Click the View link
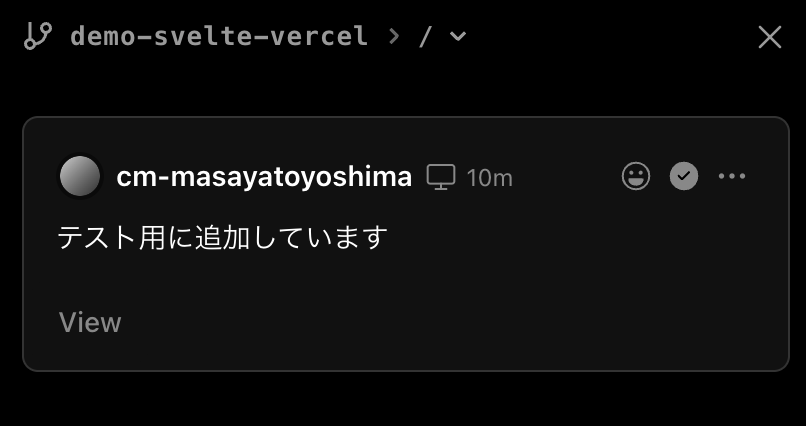 coord(90,322)
